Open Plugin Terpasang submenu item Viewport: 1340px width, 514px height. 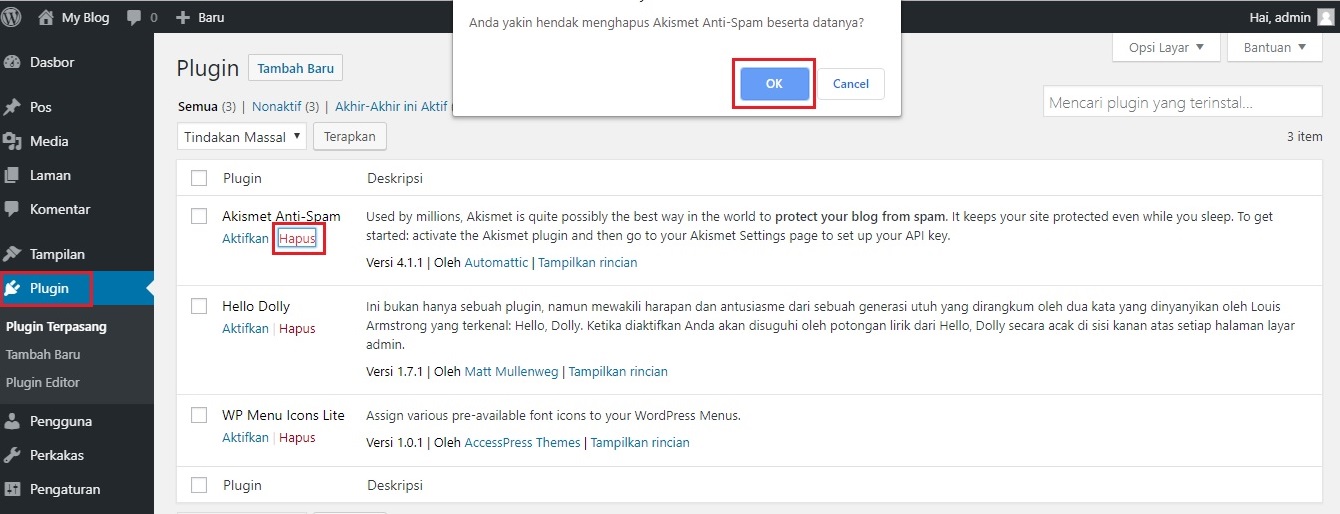click(56, 326)
